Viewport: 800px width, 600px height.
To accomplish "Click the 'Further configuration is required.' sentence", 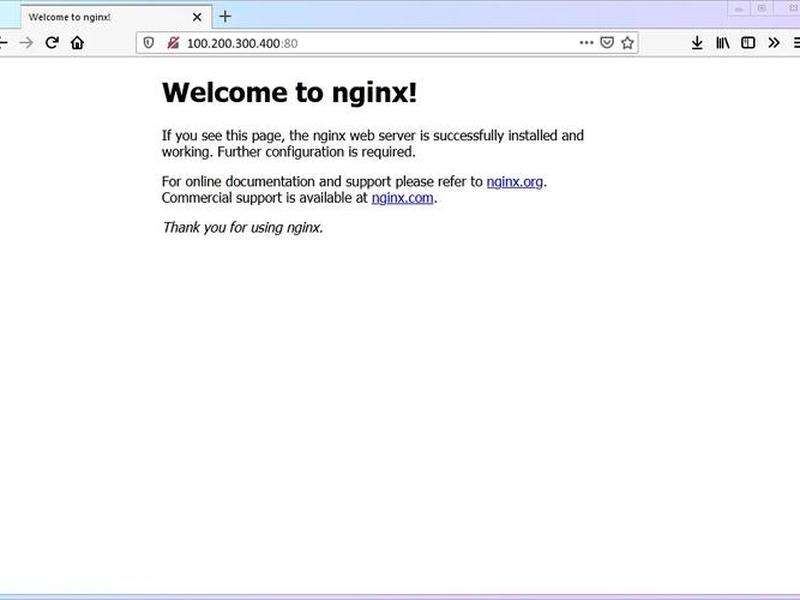I will tap(316, 152).
